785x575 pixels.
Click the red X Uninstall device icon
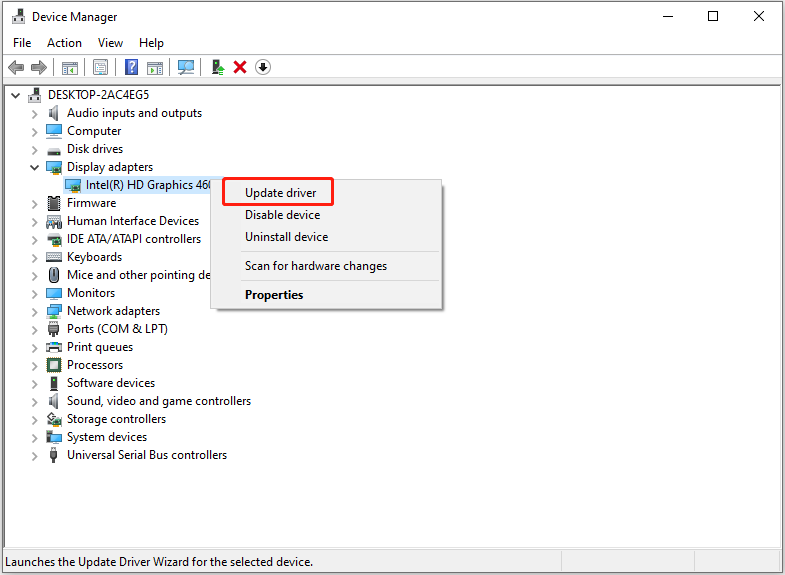240,67
